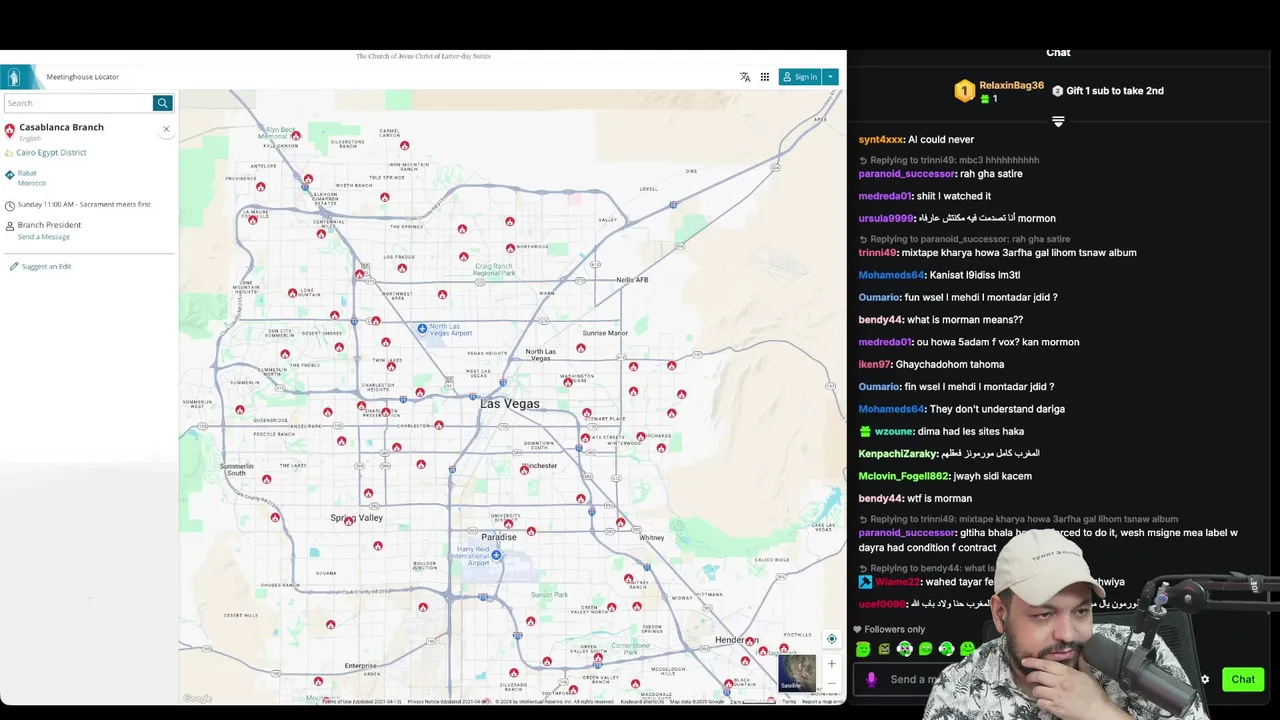Click the gold rank 1 badge
1280x720 pixels.
(x=964, y=92)
